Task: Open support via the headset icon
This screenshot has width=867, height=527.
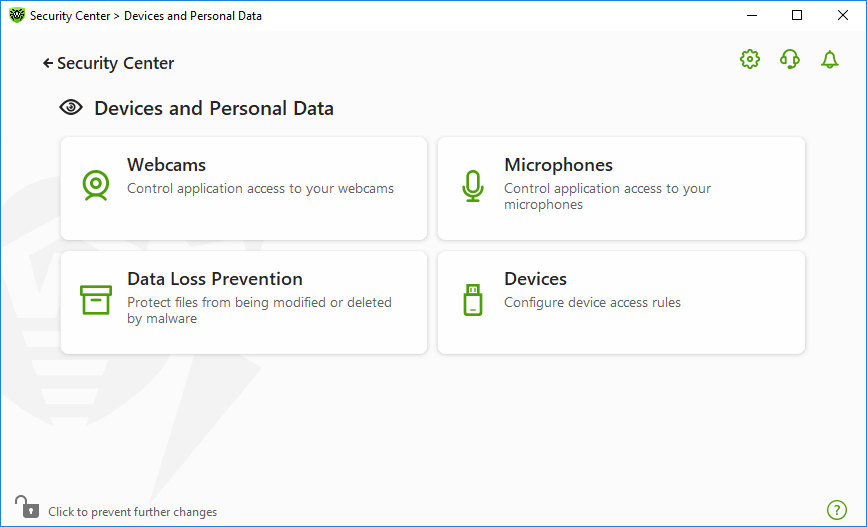Action: (790, 59)
